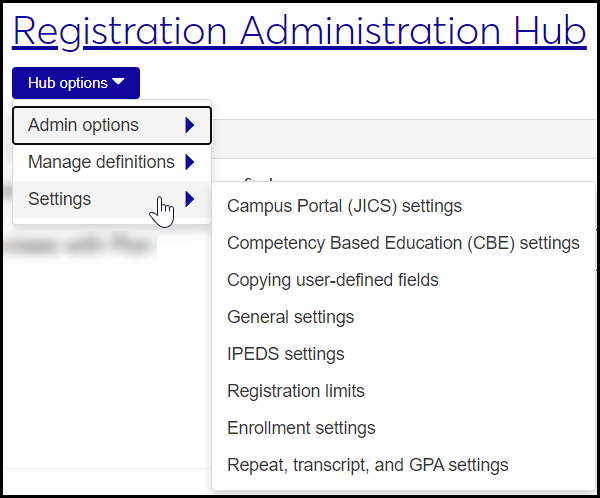The image size is (600, 498).
Task: Open Campus Portal (JICS) settings
Action: 344,207
